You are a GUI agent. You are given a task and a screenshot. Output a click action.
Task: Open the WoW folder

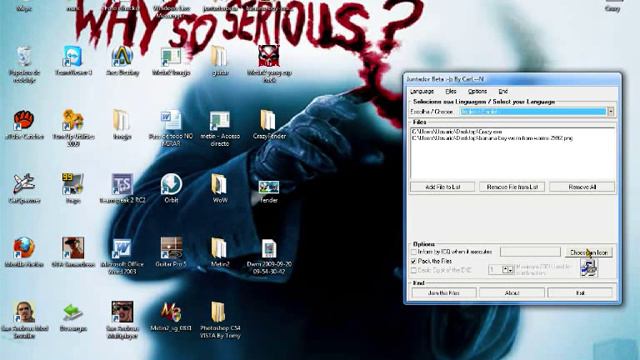point(220,184)
